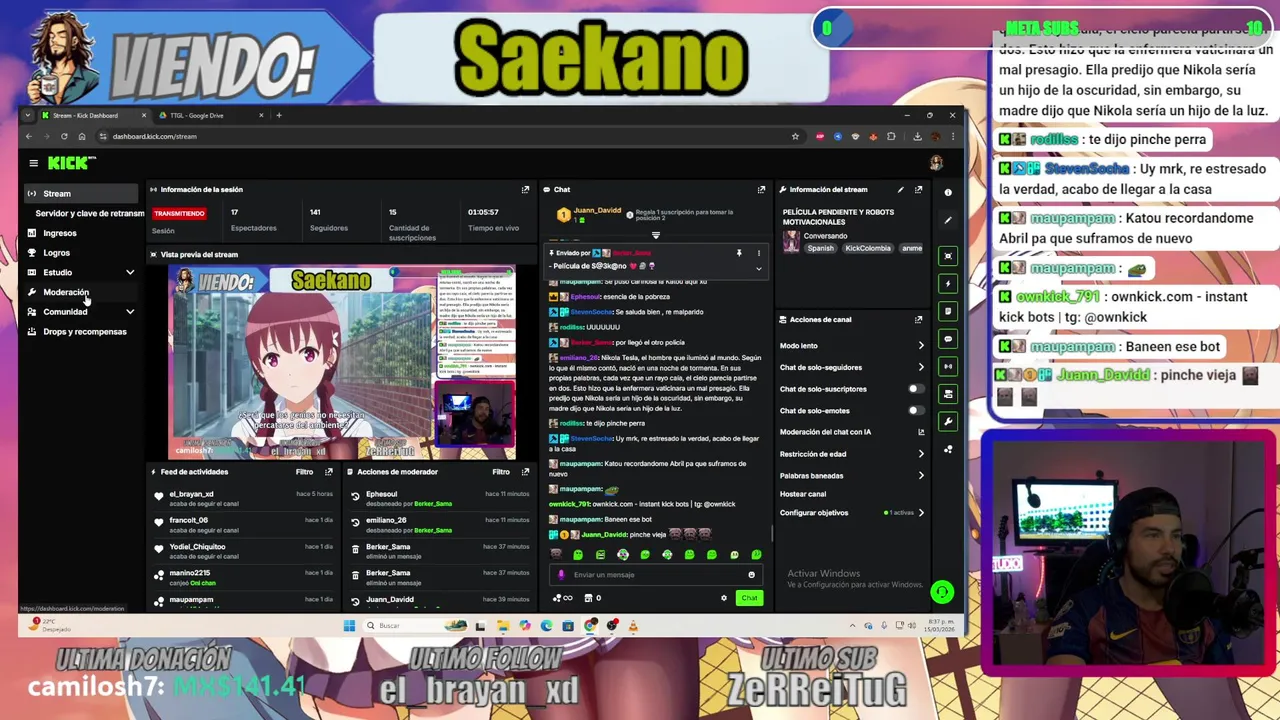Bookmark this page with the star icon

click(795, 136)
